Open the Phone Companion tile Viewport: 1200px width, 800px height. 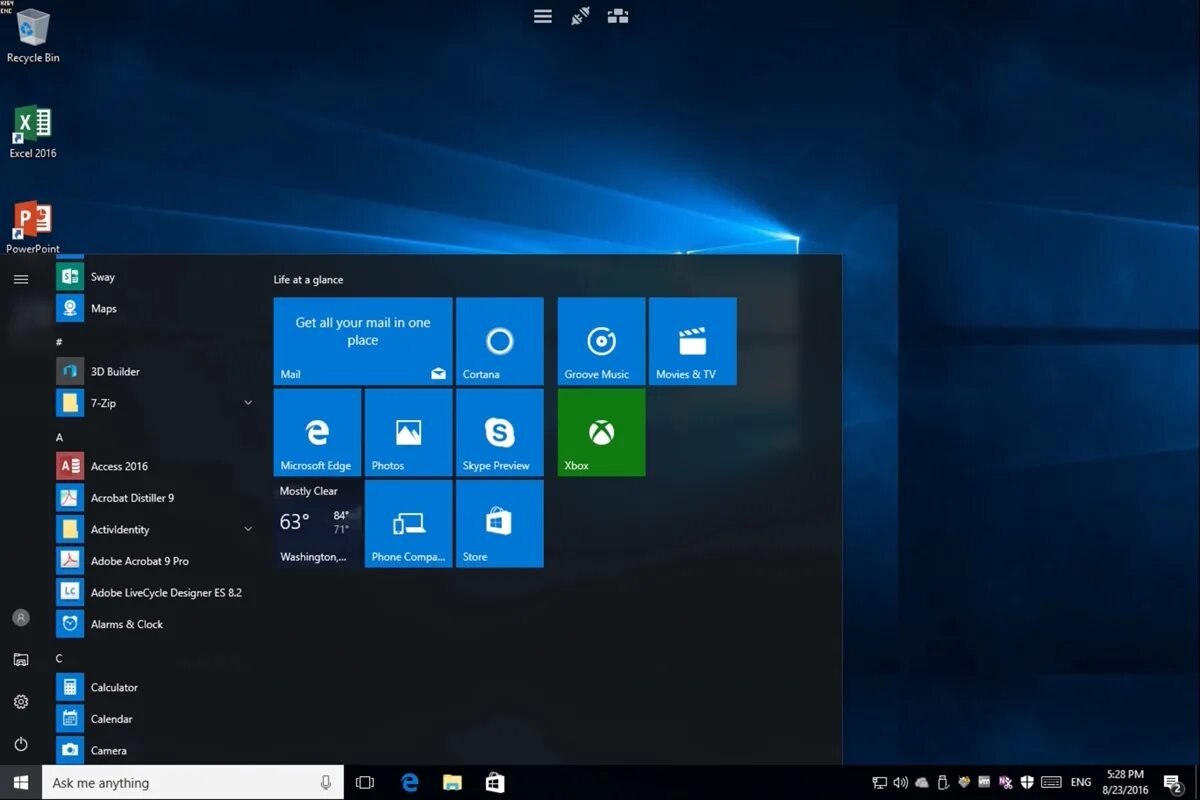(408, 523)
